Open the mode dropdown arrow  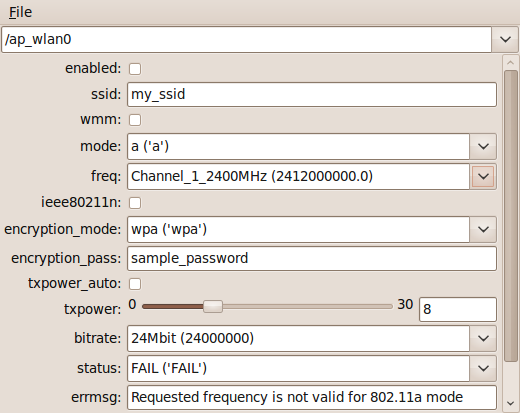pos(483,146)
